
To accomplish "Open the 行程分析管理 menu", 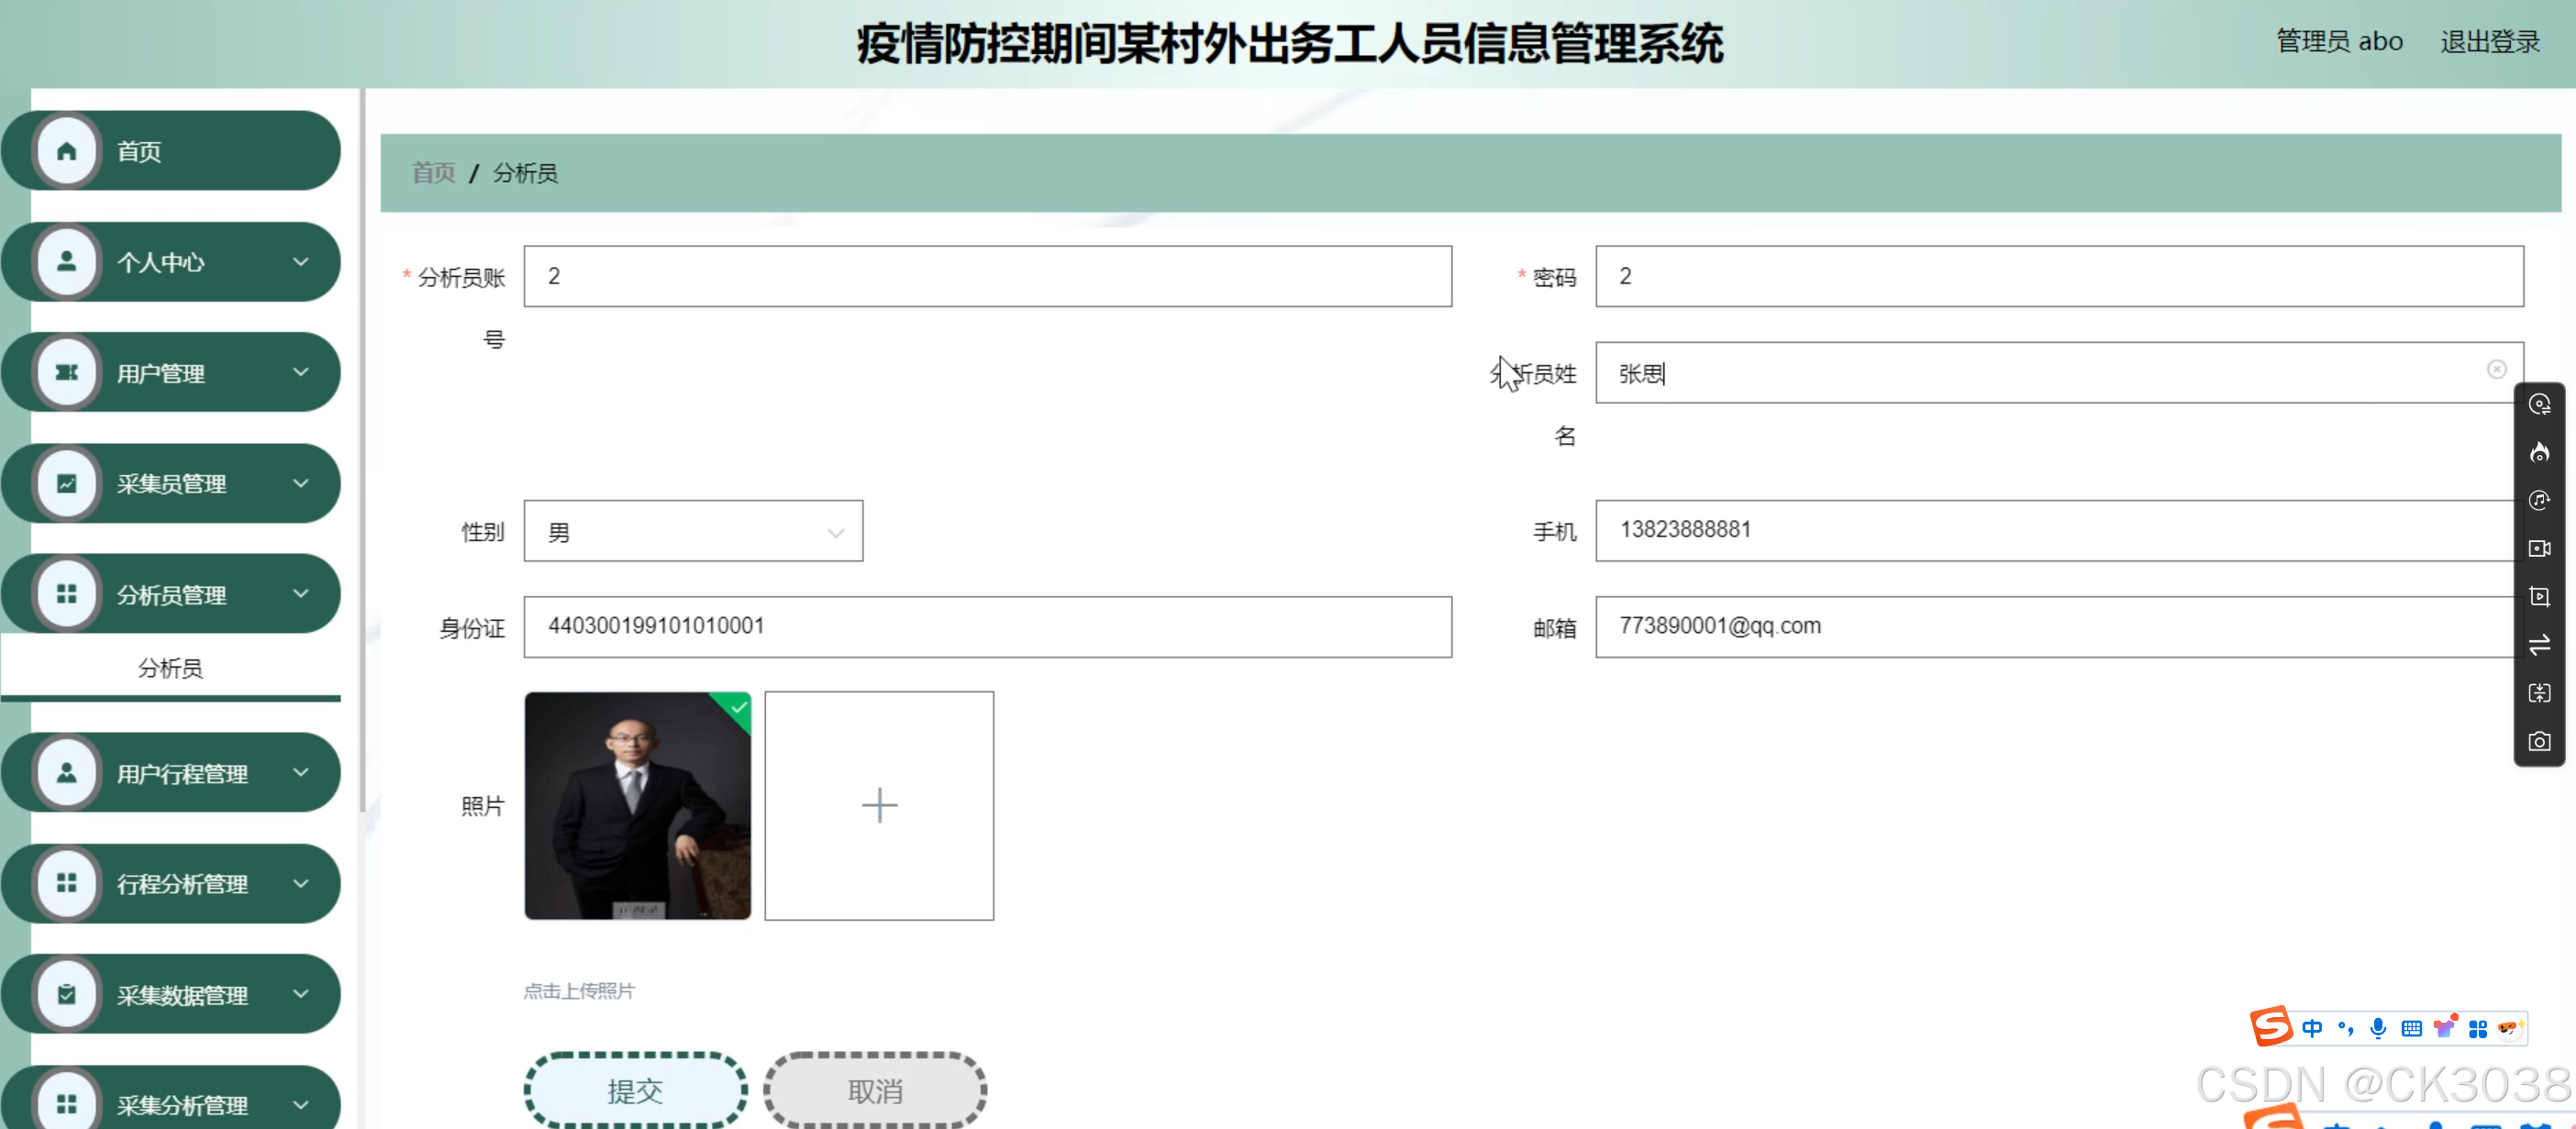I will coord(171,884).
